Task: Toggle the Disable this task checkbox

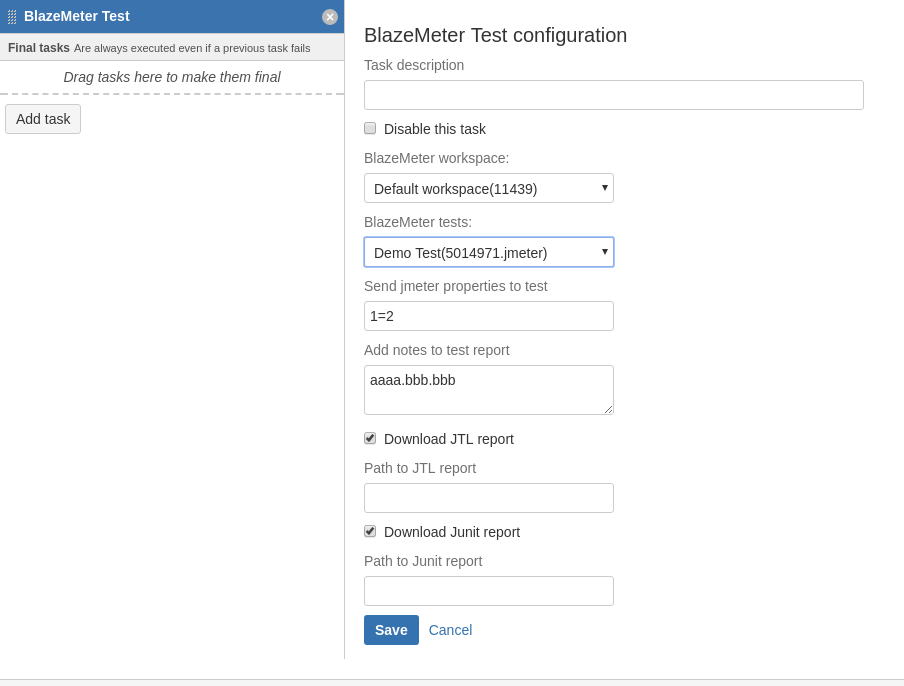Action: click(x=370, y=128)
